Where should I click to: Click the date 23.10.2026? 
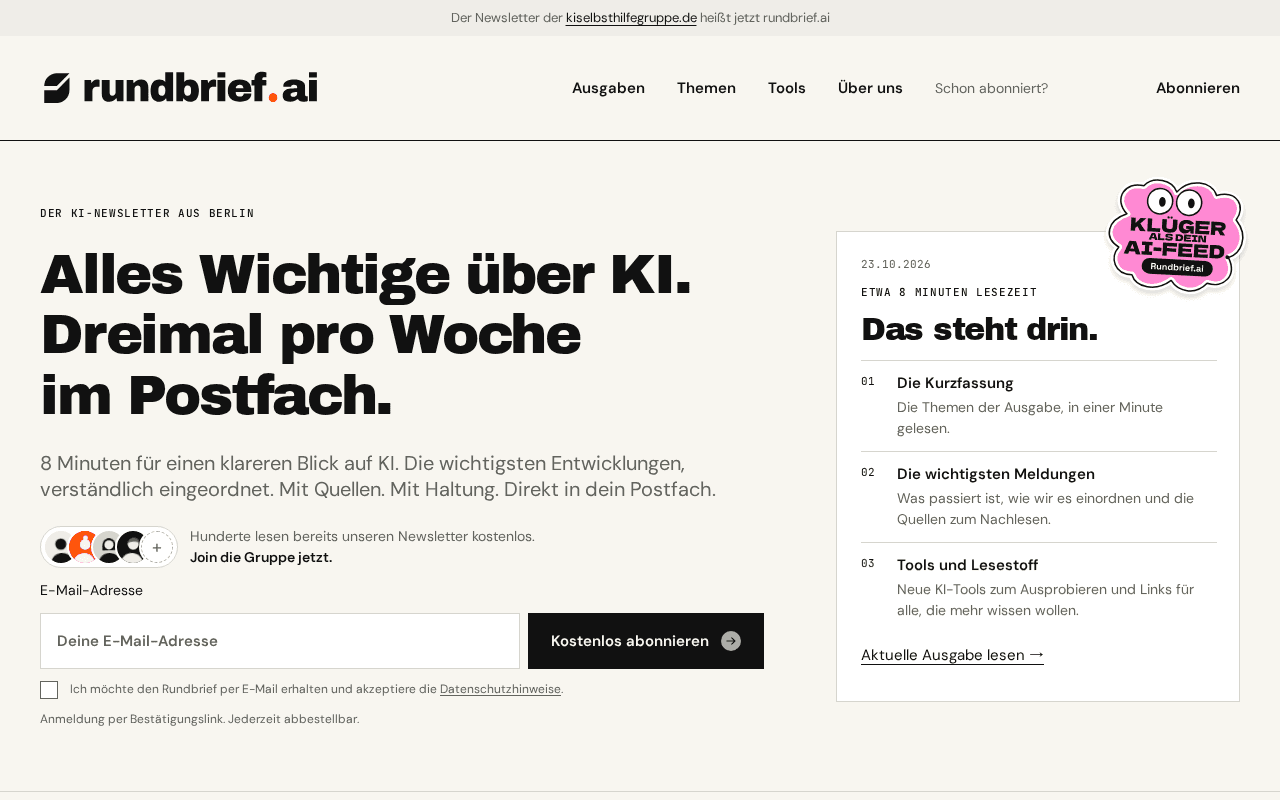point(896,264)
